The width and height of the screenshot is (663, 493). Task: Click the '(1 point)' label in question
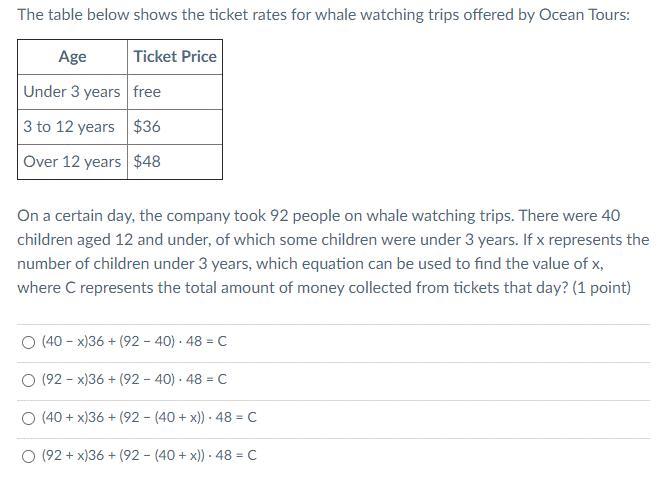pyautogui.click(x=599, y=288)
